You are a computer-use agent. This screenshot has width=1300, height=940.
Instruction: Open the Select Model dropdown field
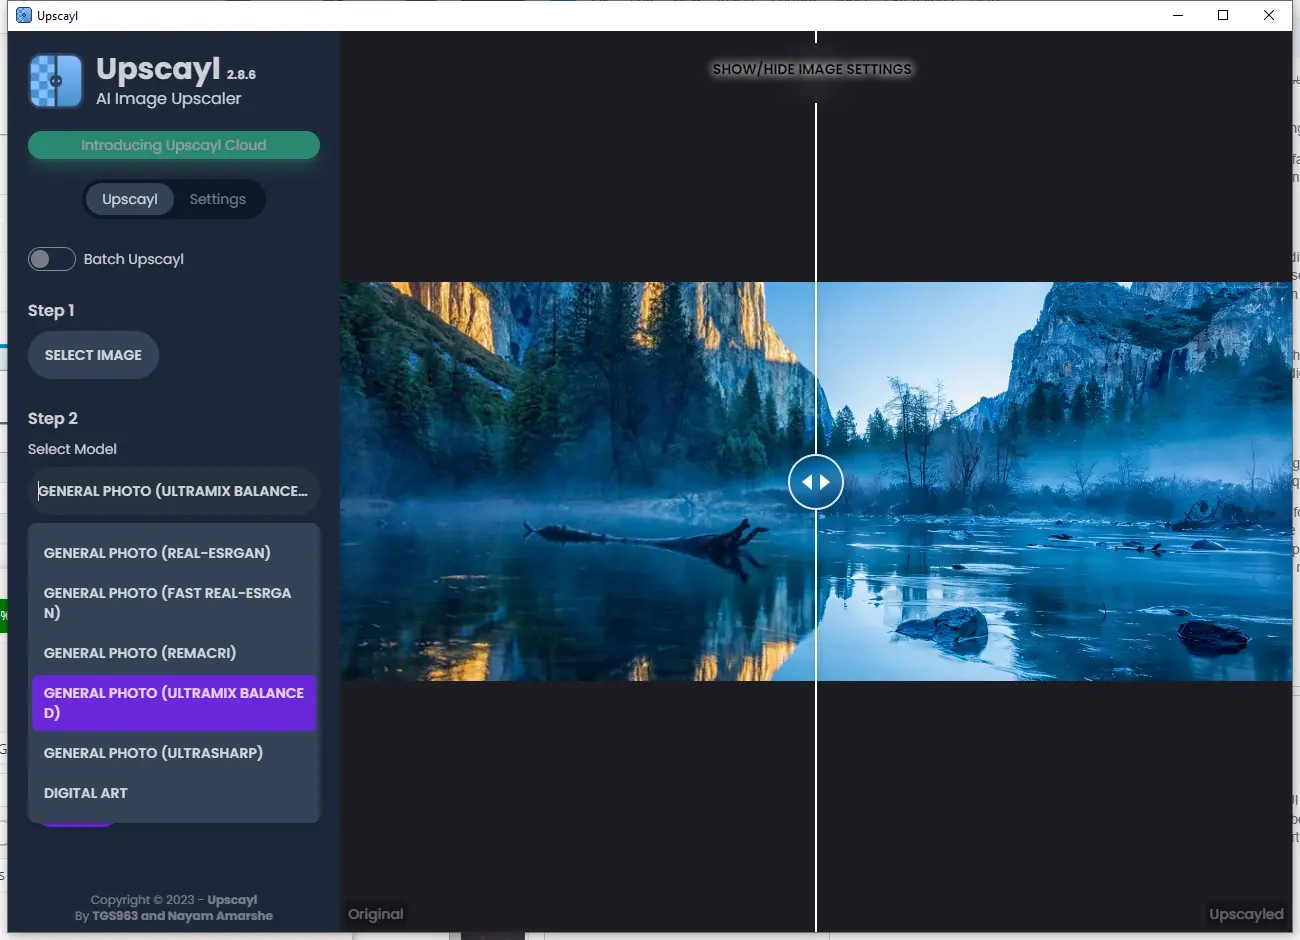click(173, 491)
